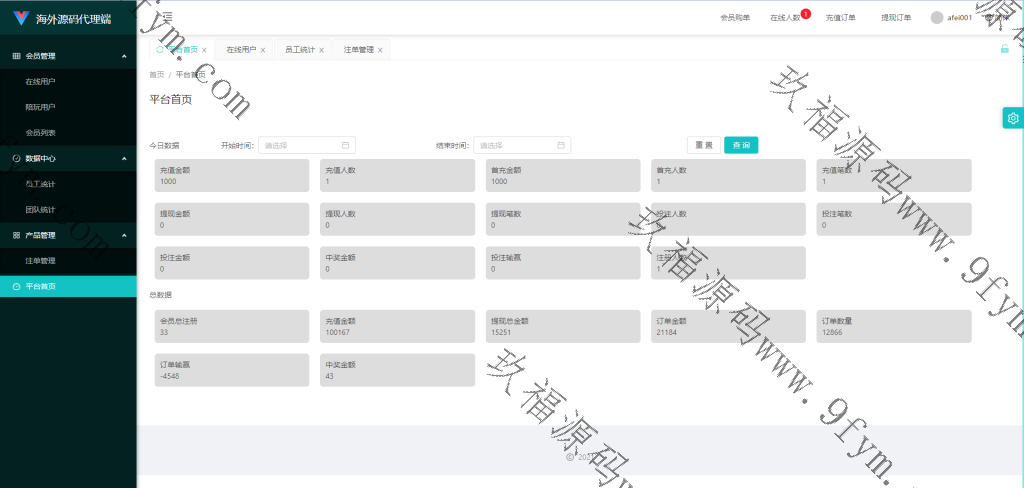Close the 员工统计 tab

[x=321, y=50]
